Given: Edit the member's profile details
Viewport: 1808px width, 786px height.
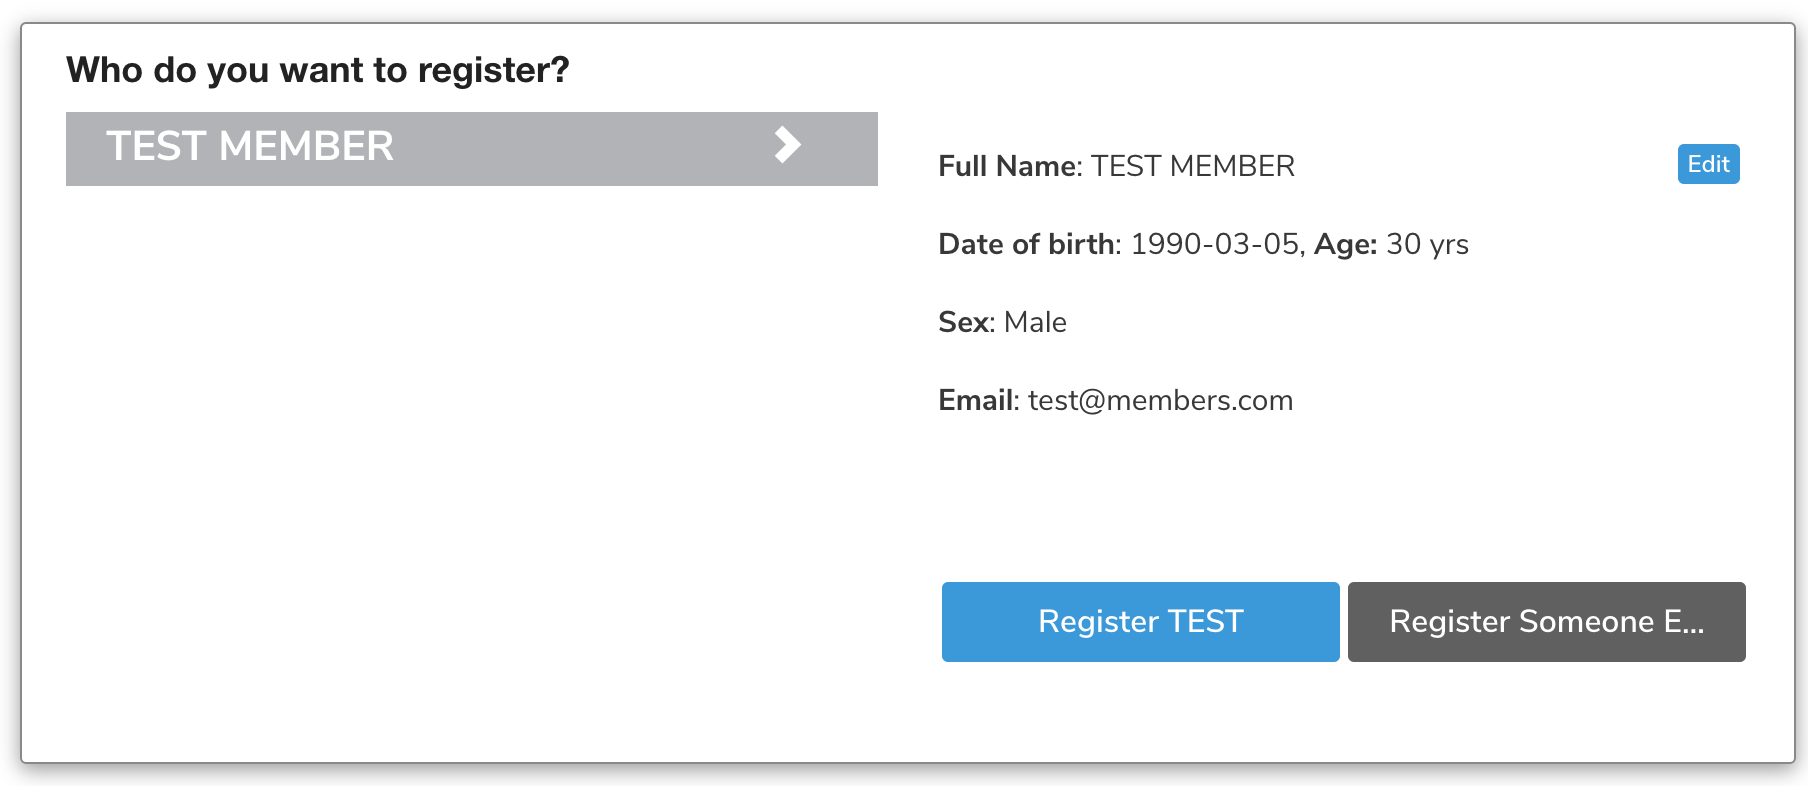Looking at the screenshot, I should click(1708, 164).
